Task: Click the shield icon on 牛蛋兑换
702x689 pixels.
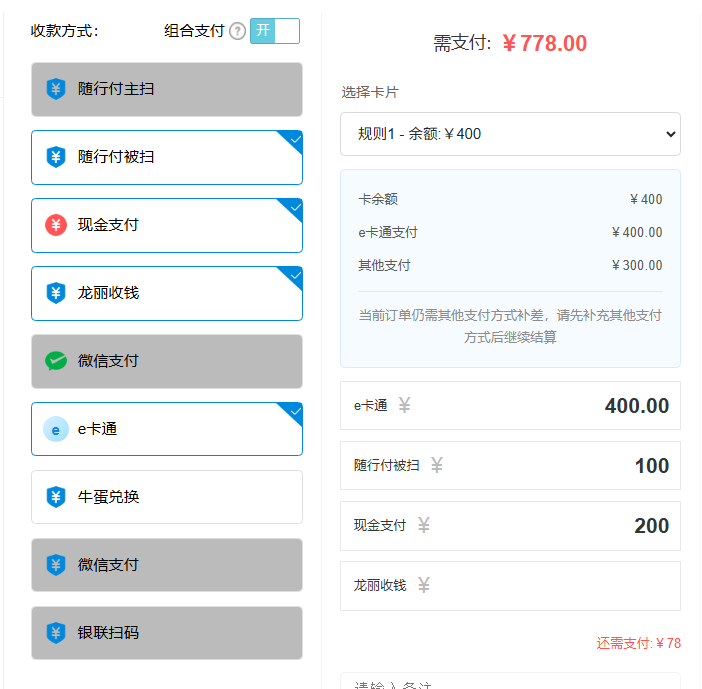Action: tap(56, 497)
